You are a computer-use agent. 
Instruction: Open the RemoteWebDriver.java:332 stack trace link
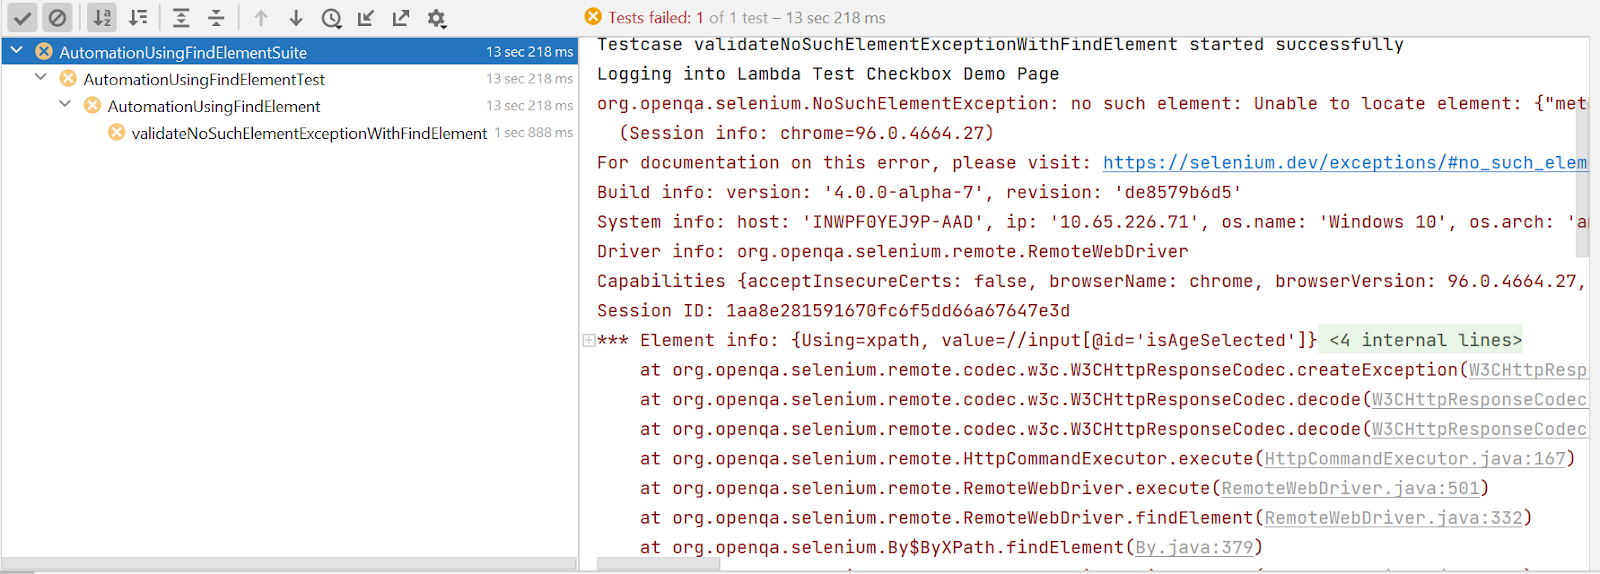pyautogui.click(x=1392, y=518)
